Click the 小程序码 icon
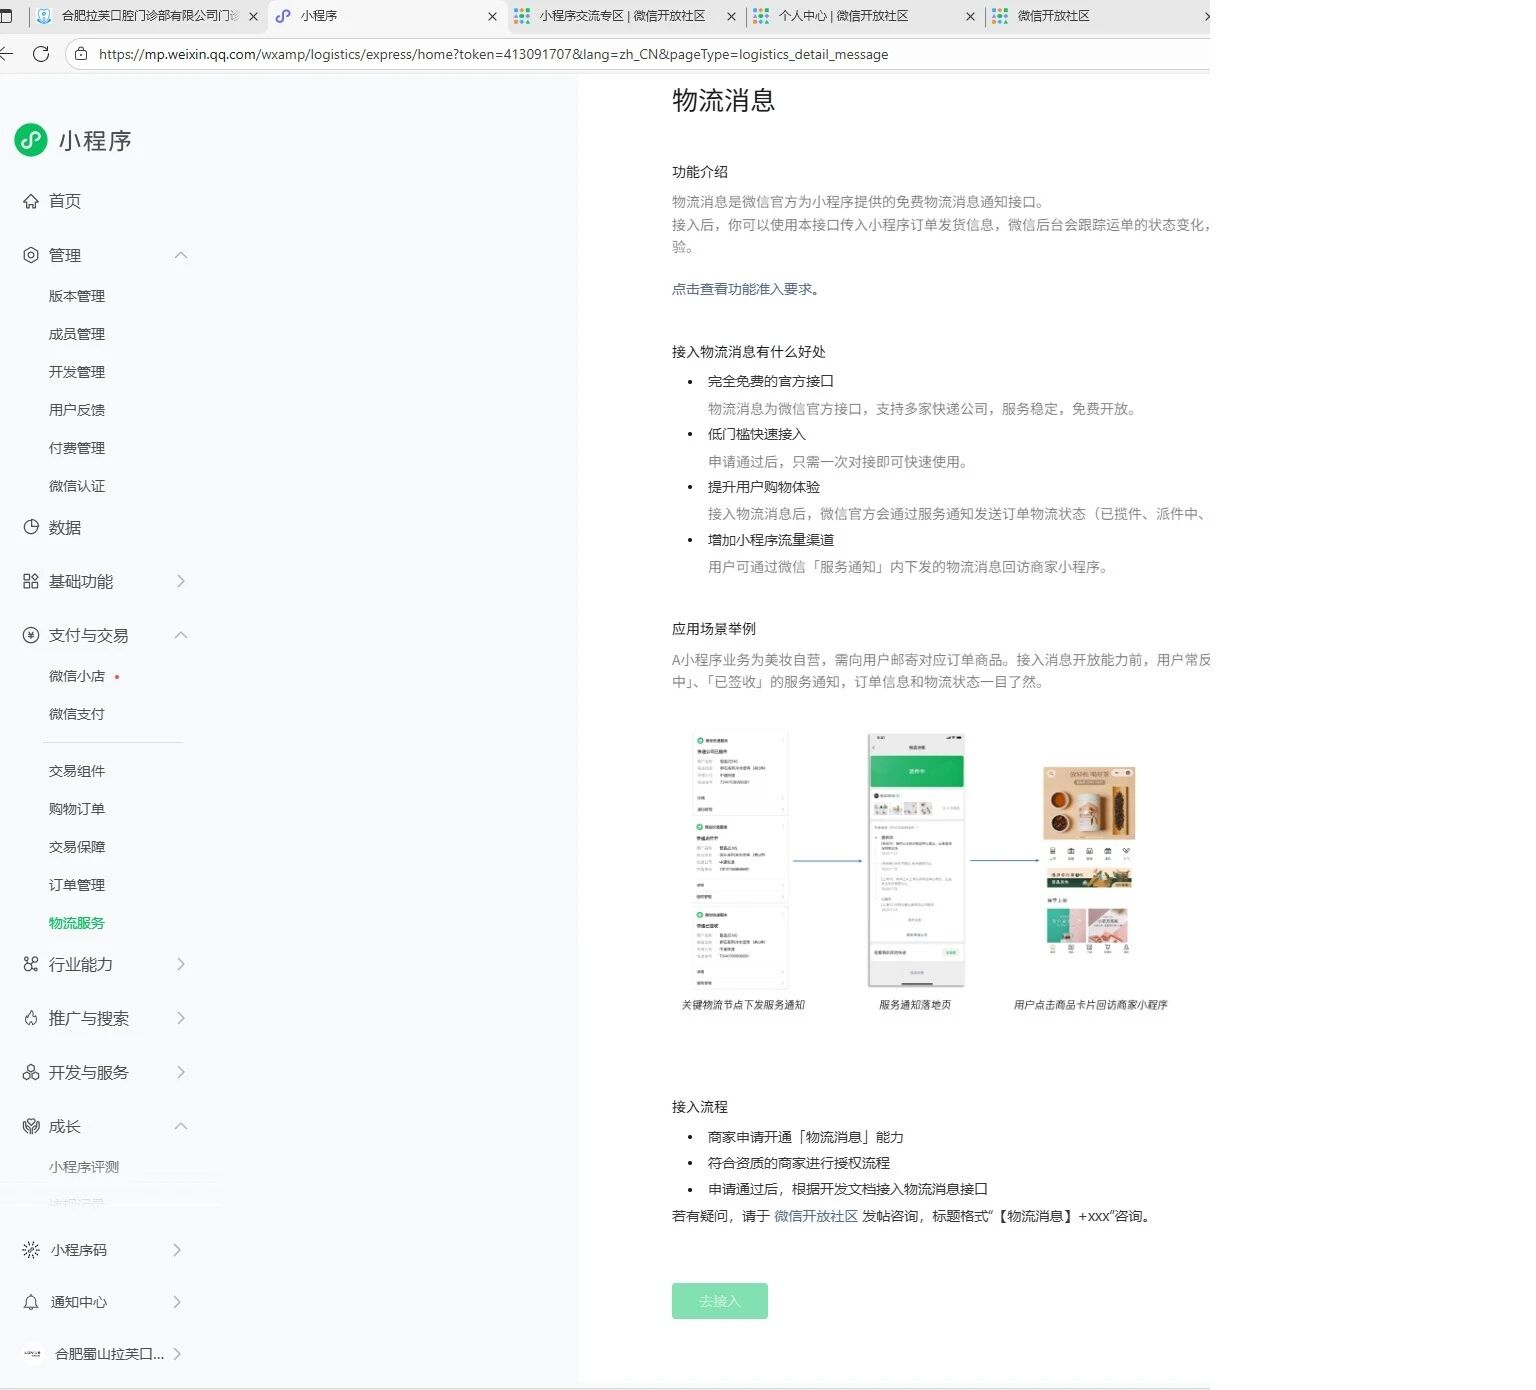This screenshot has width=1536, height=1390. (x=31, y=1250)
